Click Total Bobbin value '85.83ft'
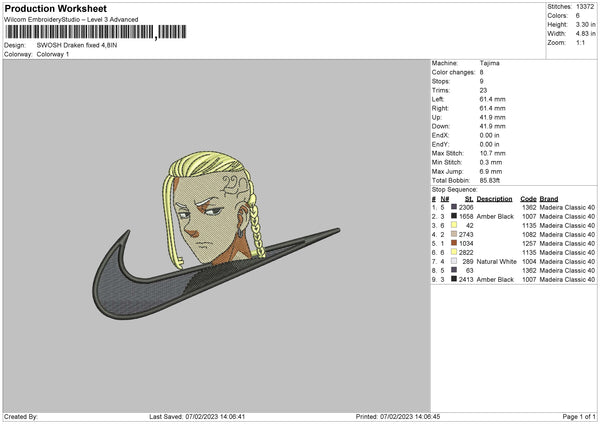 click(490, 180)
